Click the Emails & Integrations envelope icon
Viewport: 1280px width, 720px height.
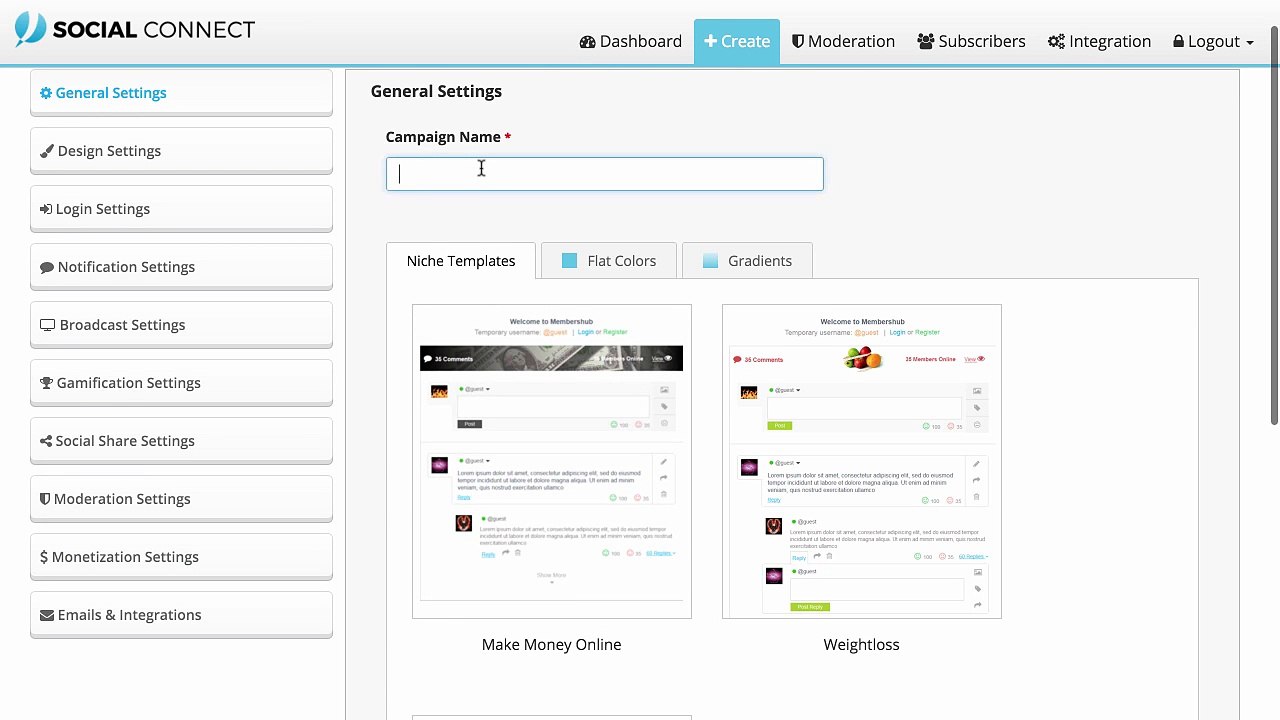47,615
